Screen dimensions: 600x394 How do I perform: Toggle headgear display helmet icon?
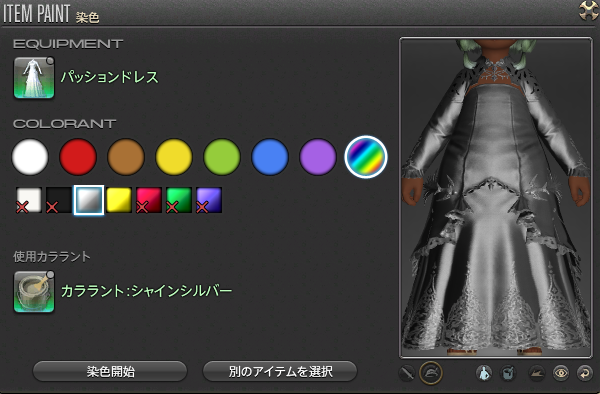coord(431,373)
